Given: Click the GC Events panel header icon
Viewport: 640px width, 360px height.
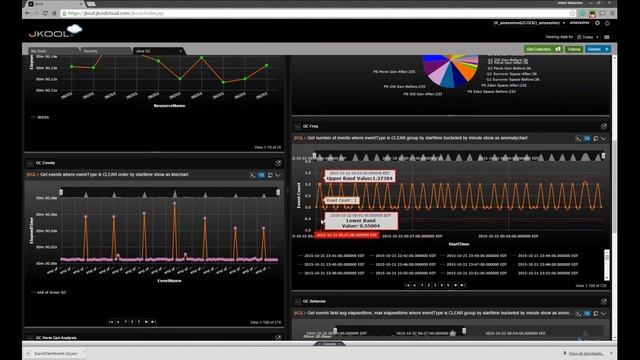Looking at the screenshot, I should (x=30, y=163).
